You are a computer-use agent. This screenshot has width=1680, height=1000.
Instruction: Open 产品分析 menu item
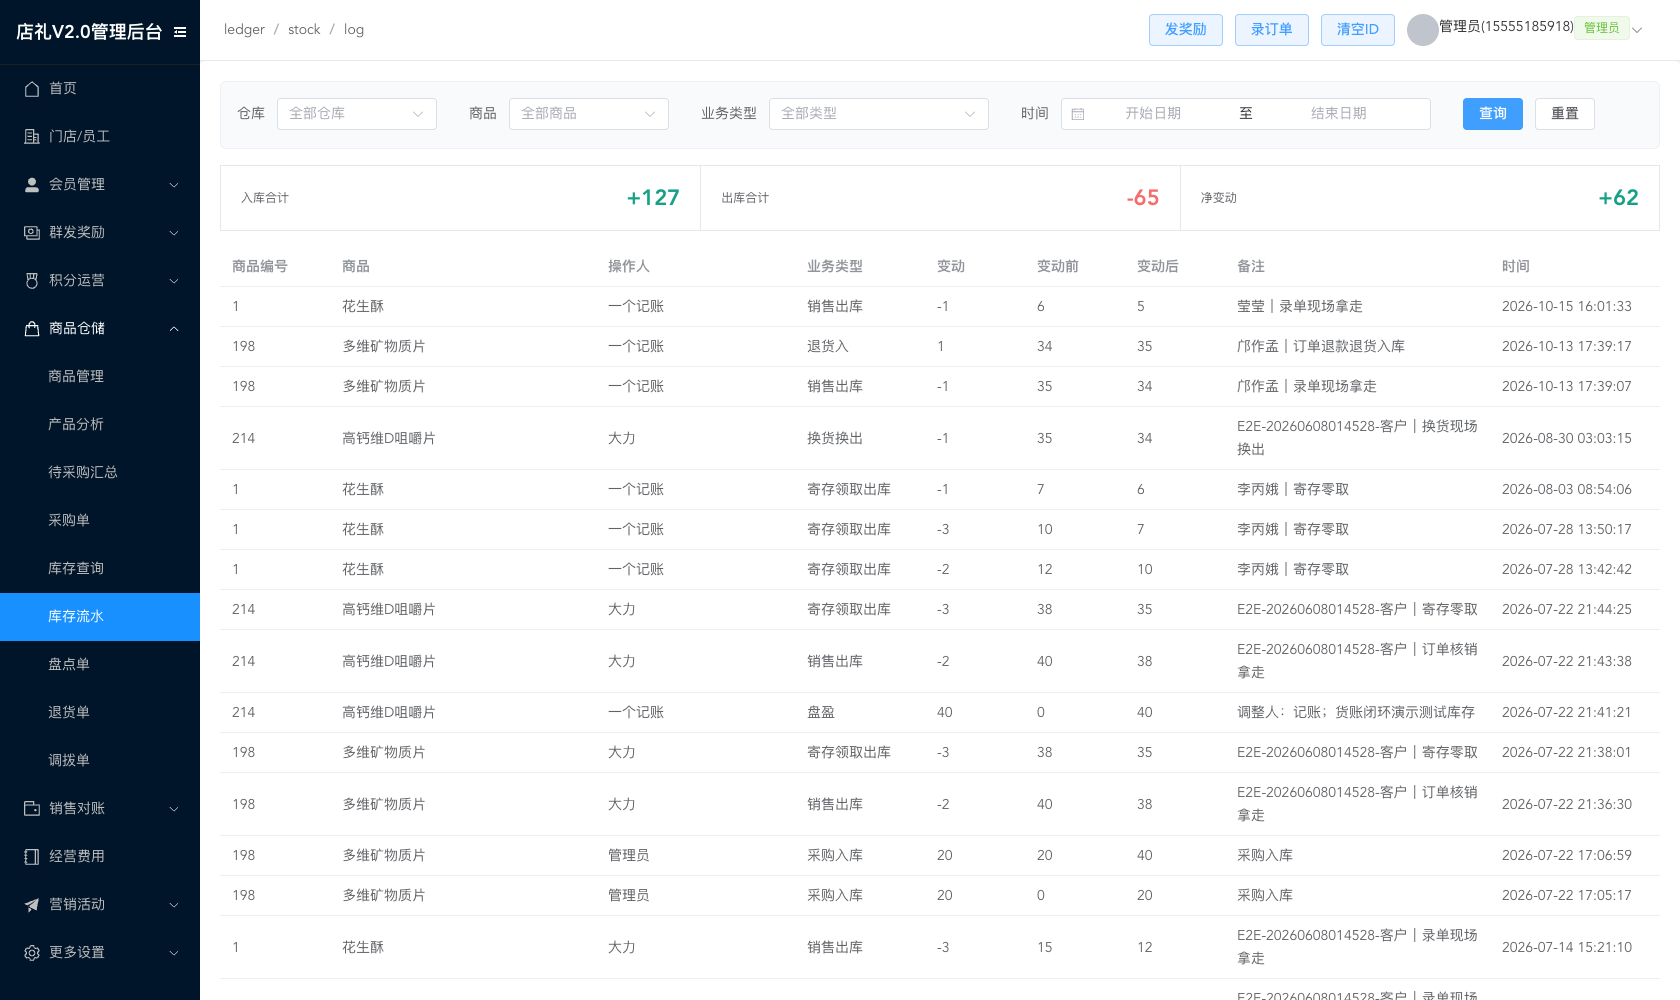100,424
